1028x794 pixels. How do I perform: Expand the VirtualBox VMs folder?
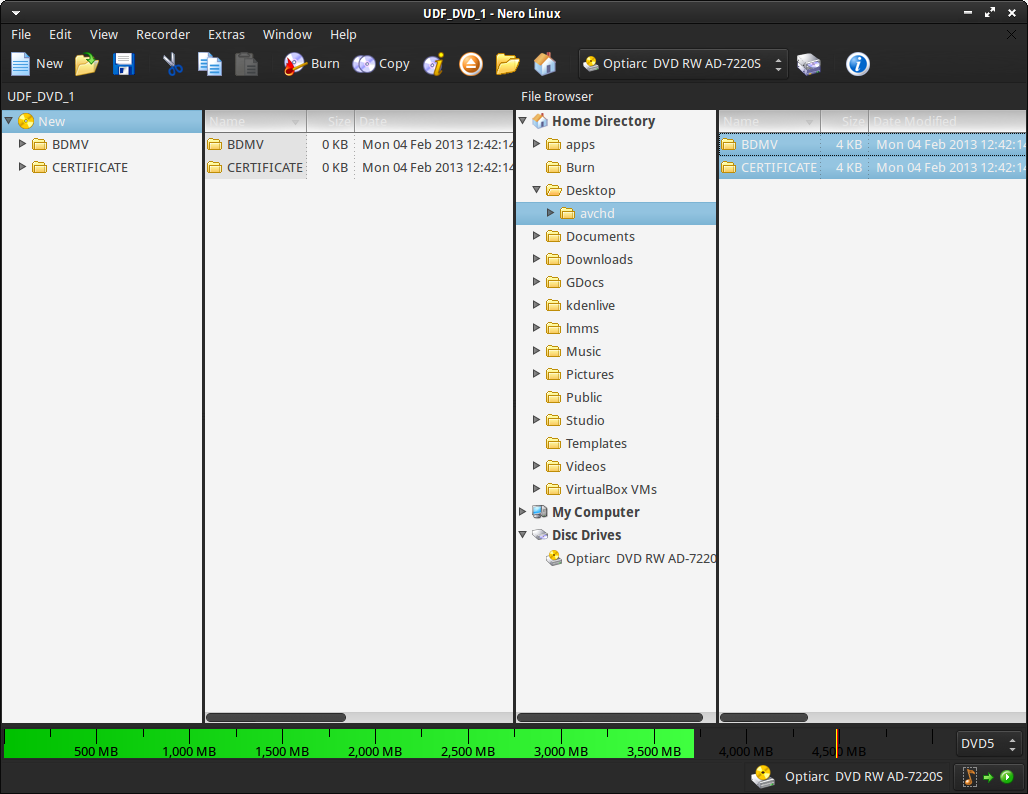536,488
